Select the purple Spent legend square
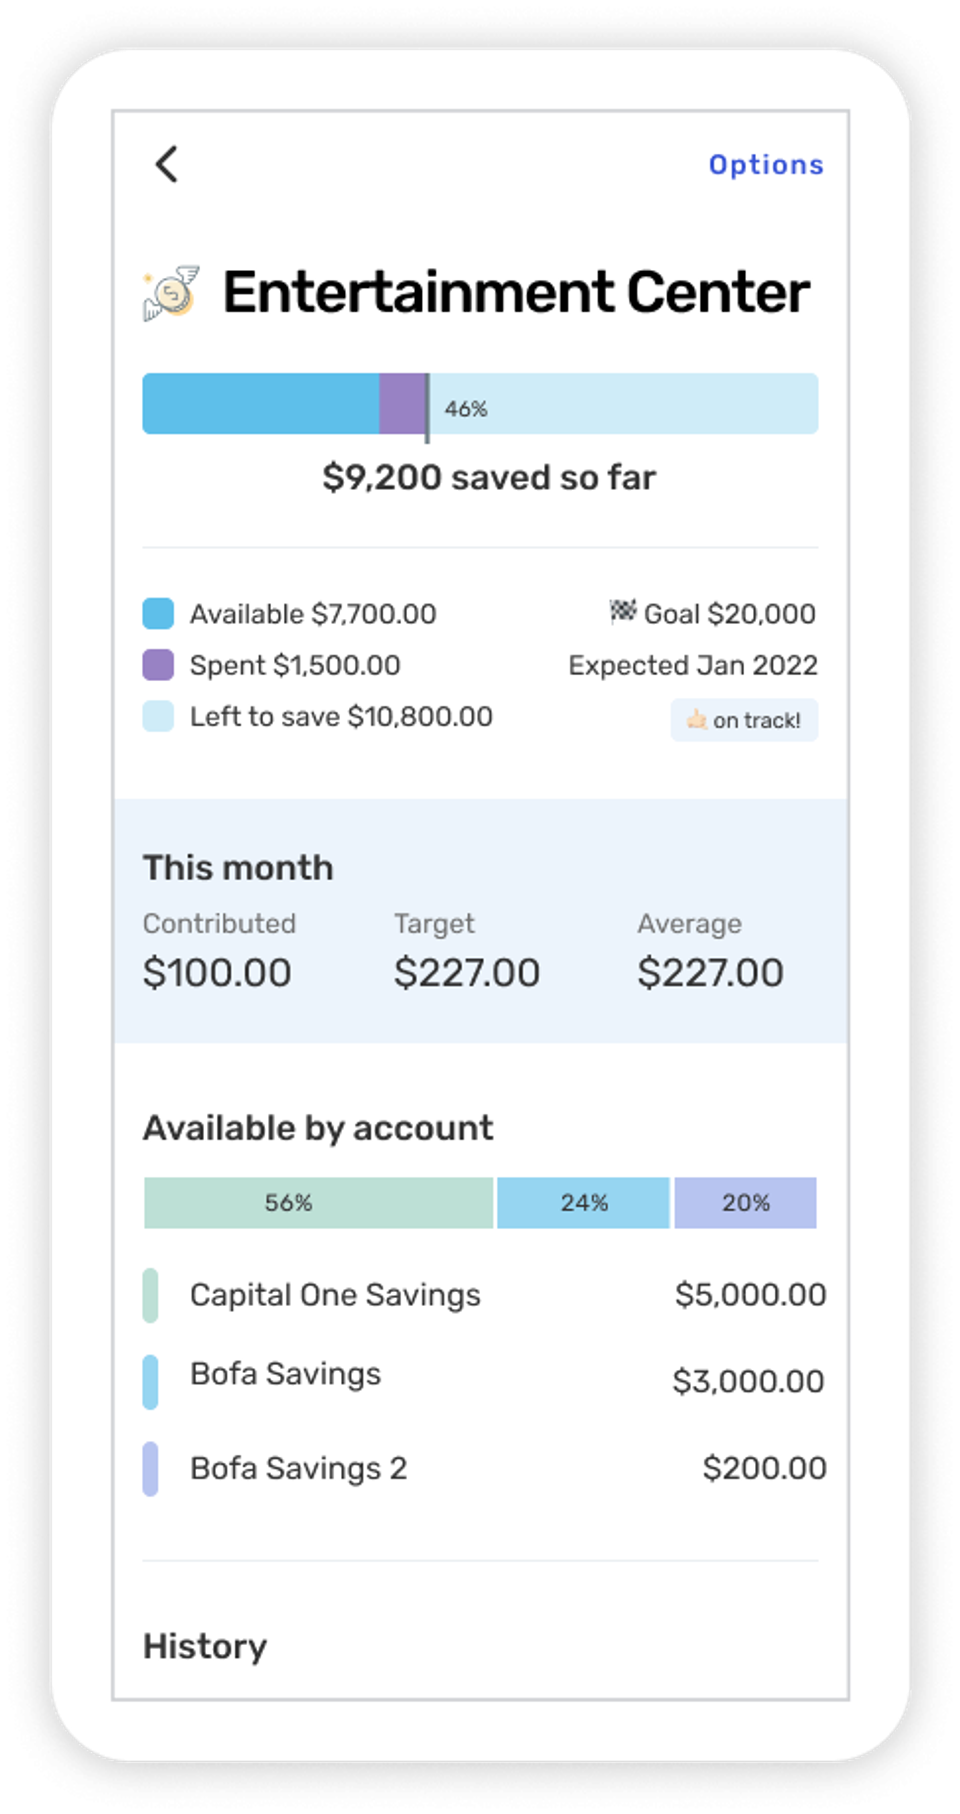The width and height of the screenshot is (960, 1814). pos(158,663)
